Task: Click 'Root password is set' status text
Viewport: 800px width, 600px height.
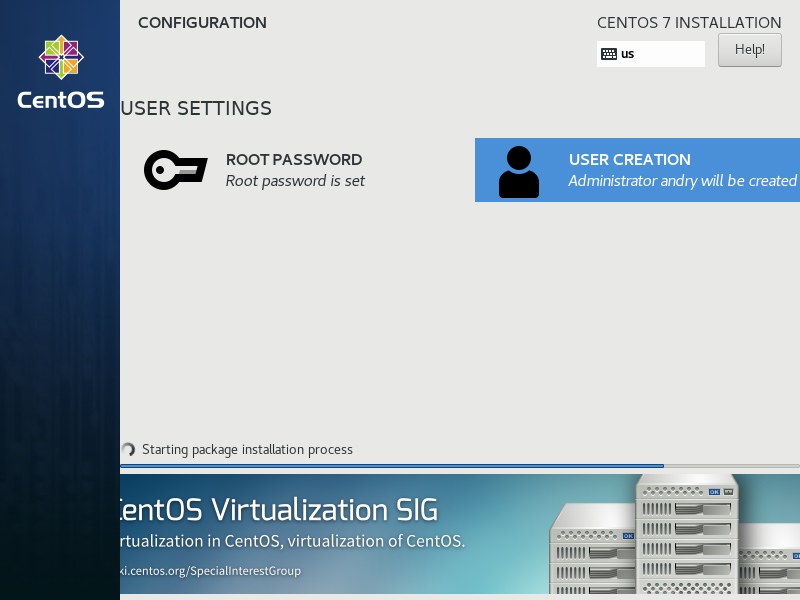Action: click(295, 181)
